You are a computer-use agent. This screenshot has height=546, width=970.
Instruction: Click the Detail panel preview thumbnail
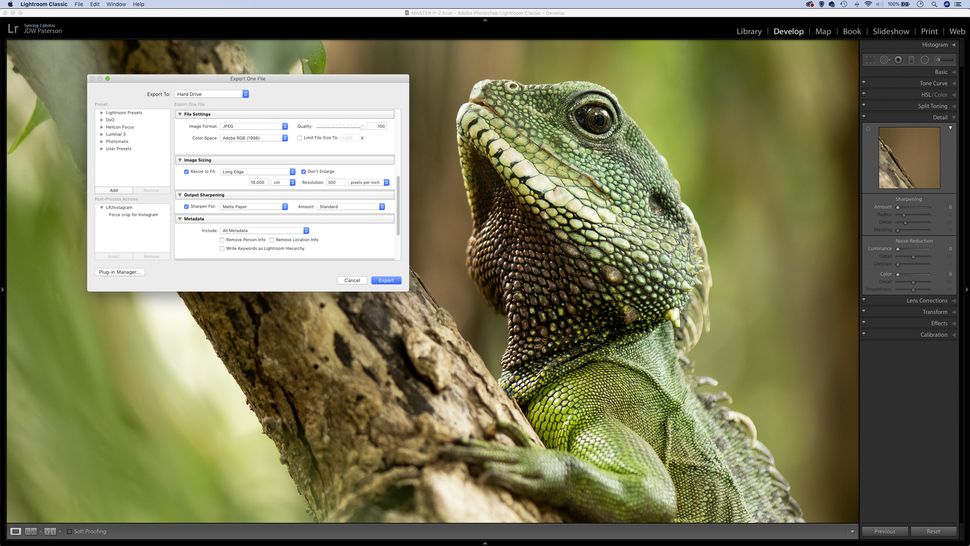click(909, 158)
